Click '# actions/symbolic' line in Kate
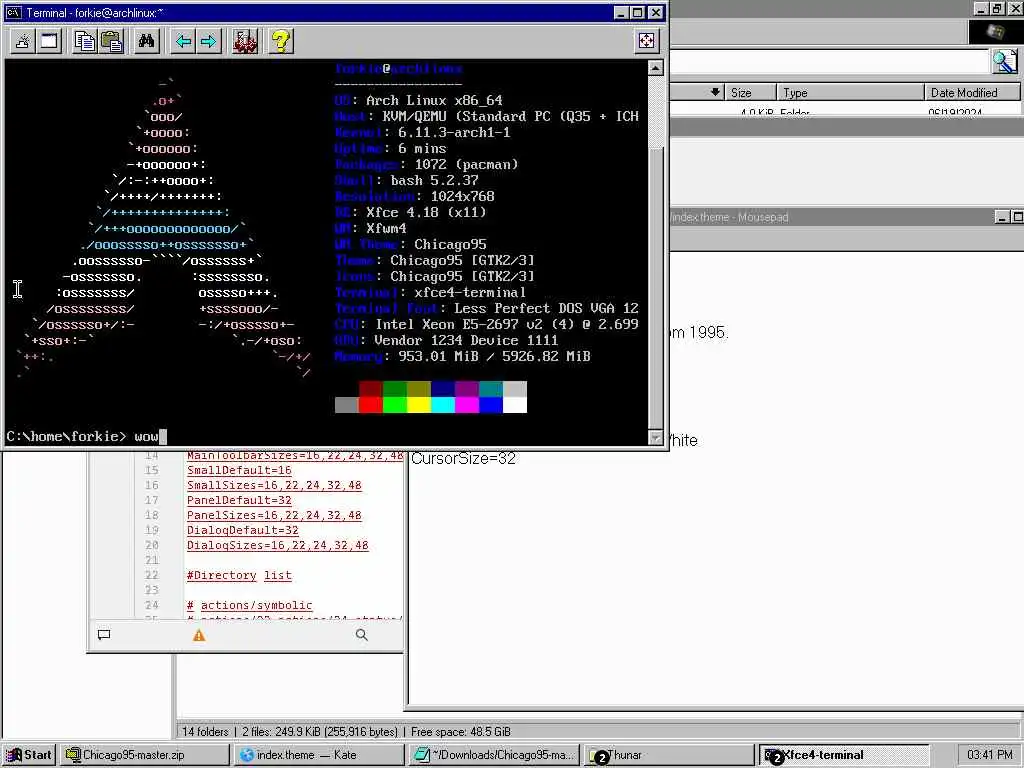1024x768 pixels. 249,605
